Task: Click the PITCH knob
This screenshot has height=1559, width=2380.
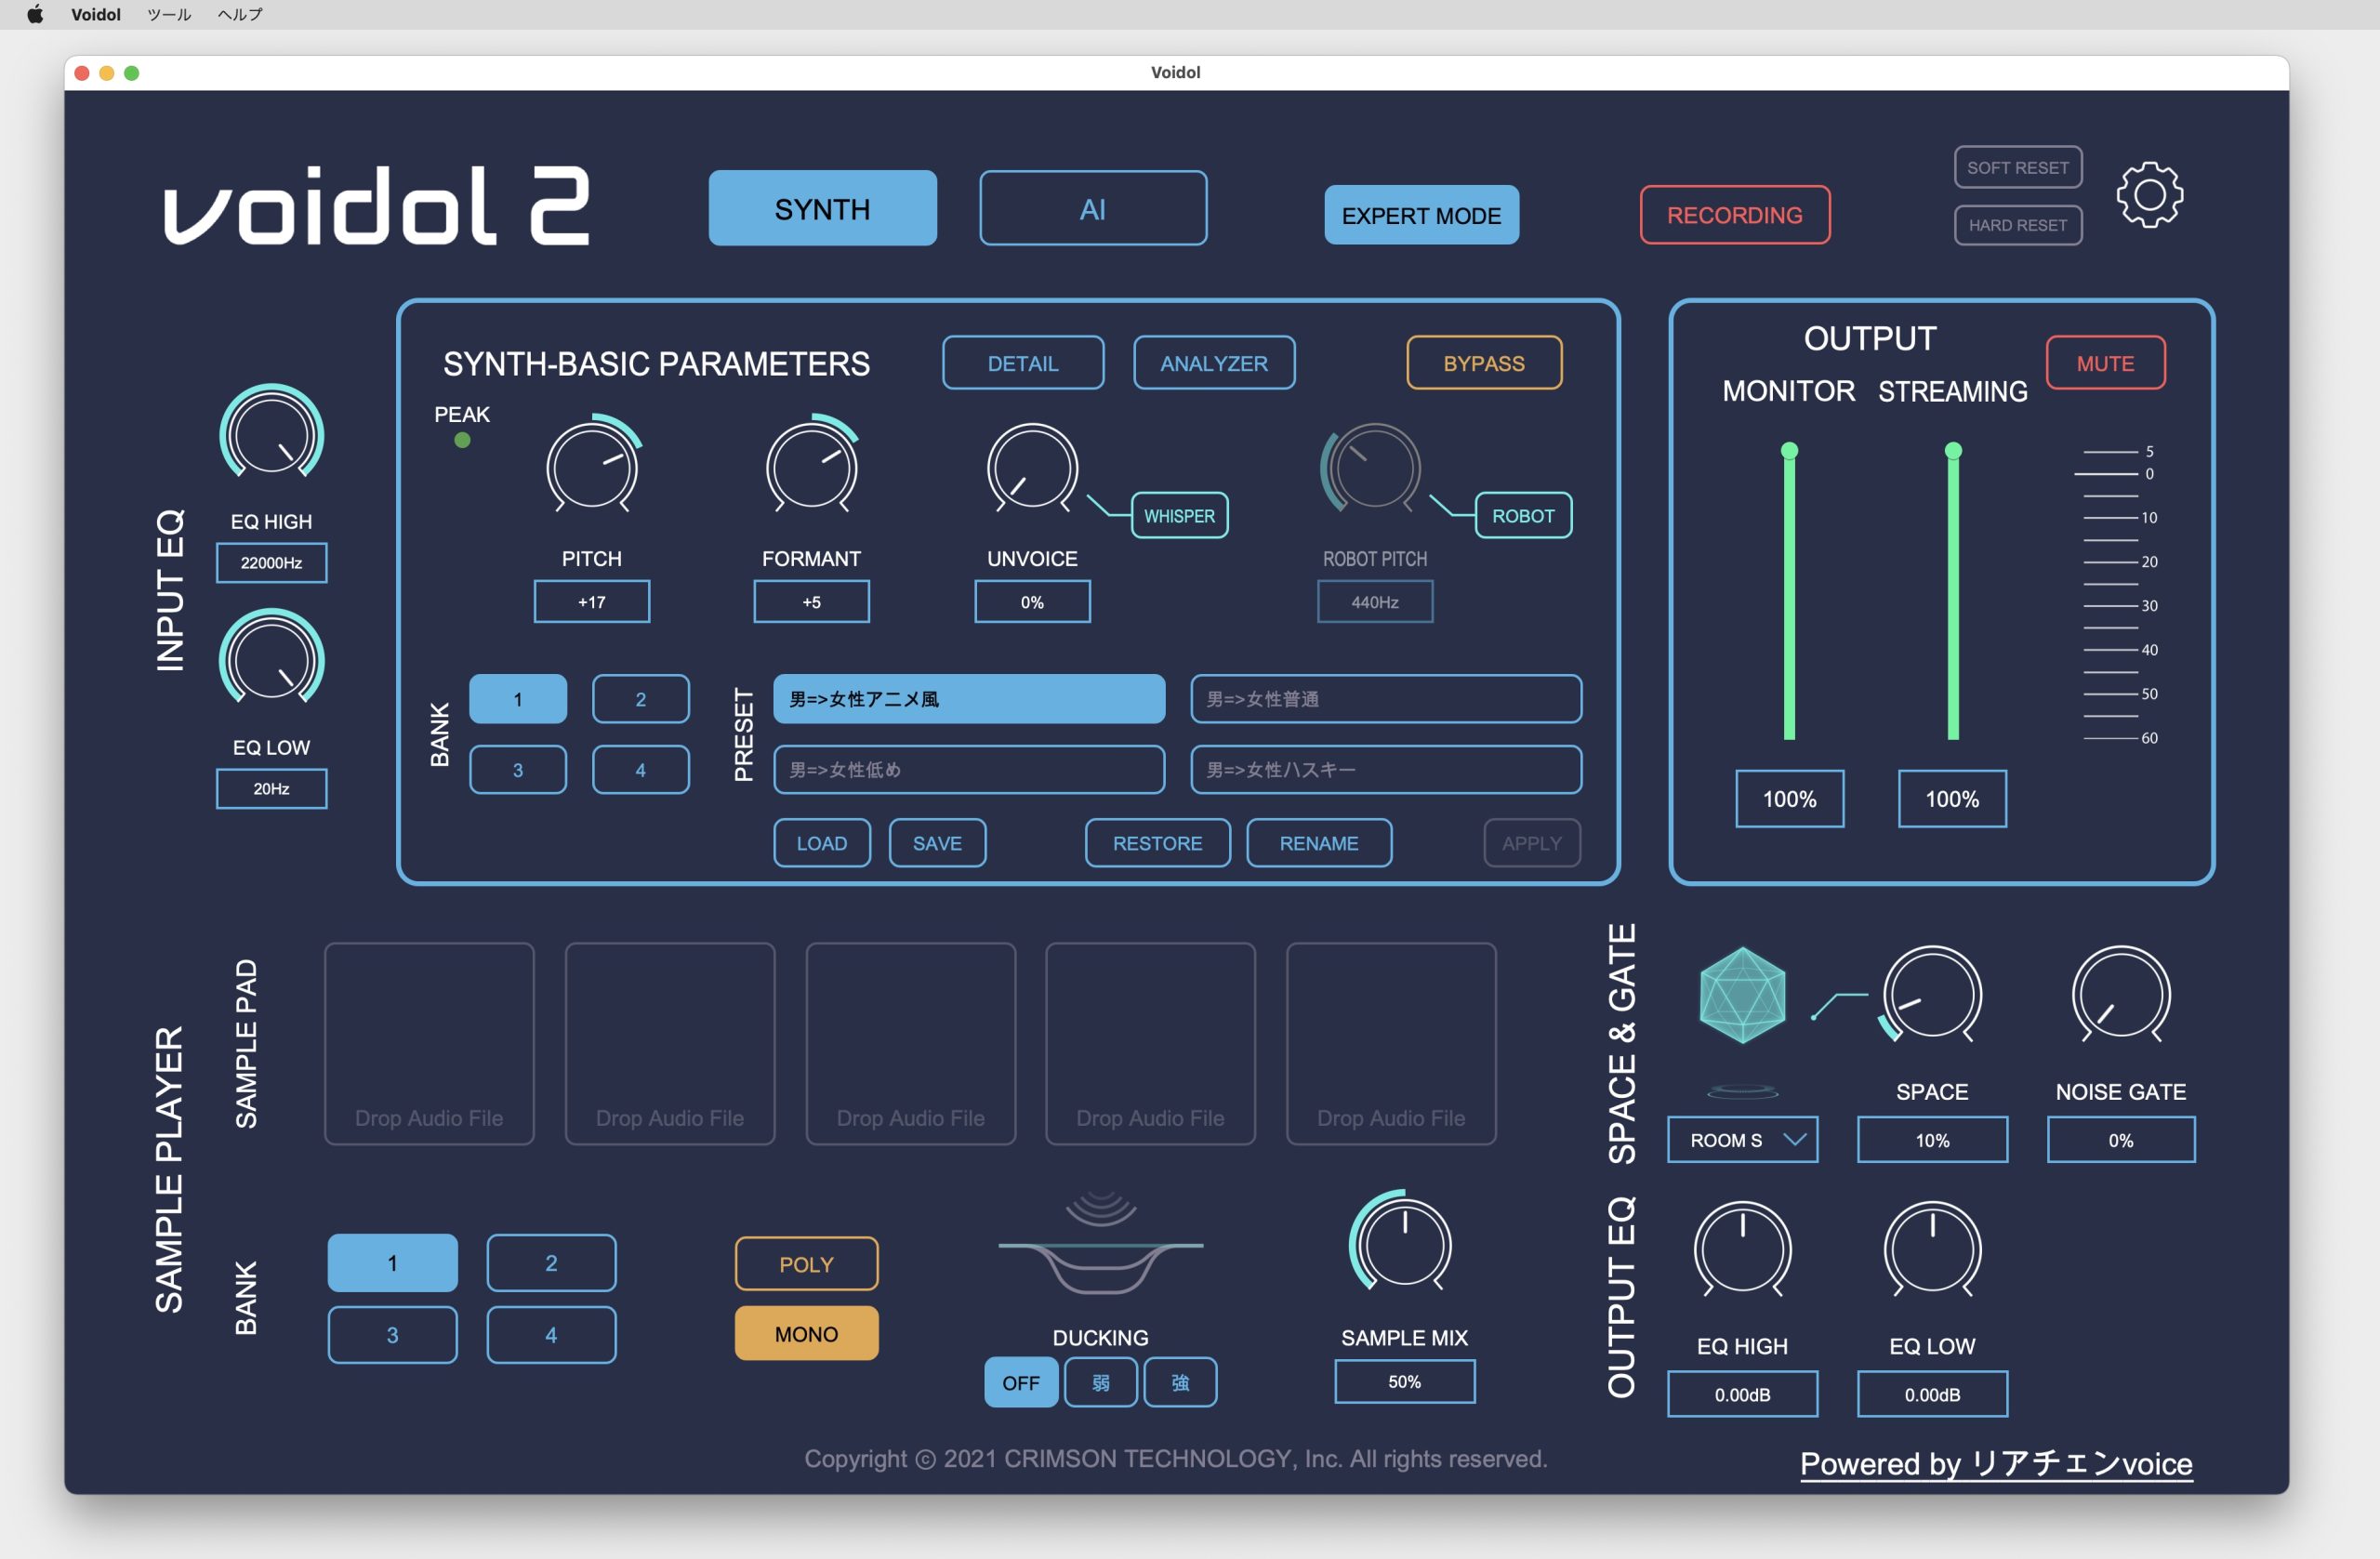Action: click(x=592, y=467)
